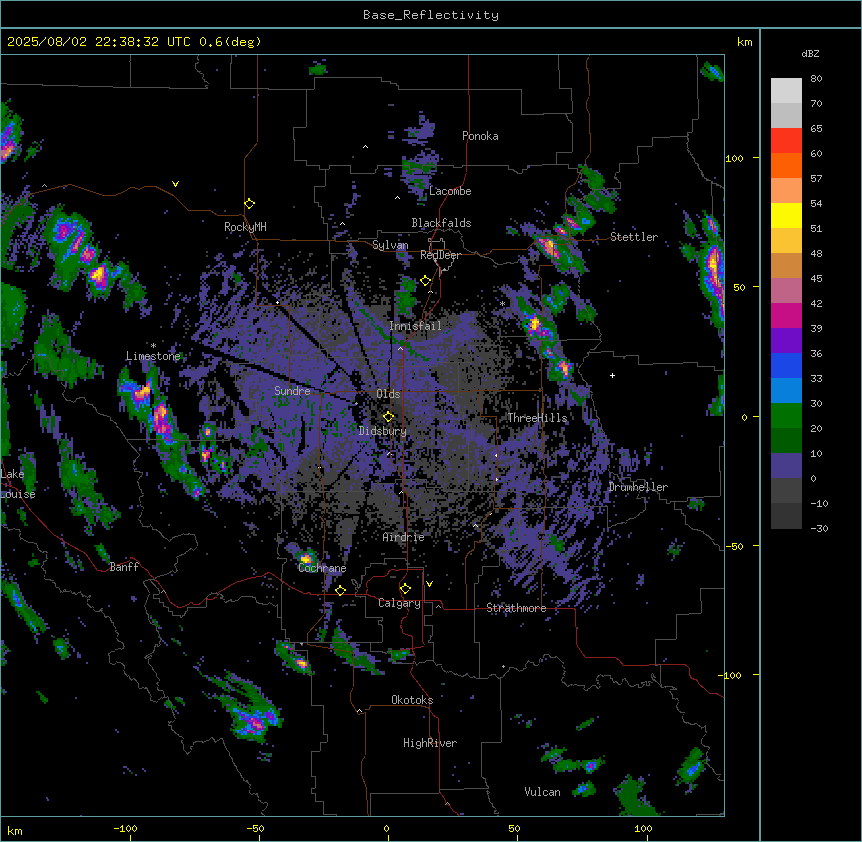This screenshot has width=862, height=842.
Task: Click the -100 tick on vertical km axis
Action: tap(731, 675)
